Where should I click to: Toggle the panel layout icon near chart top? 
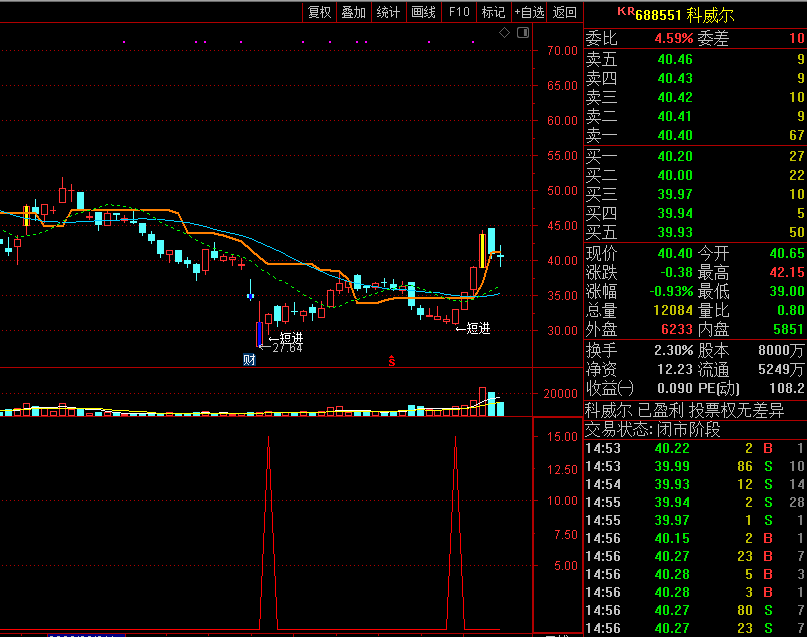(x=523, y=33)
